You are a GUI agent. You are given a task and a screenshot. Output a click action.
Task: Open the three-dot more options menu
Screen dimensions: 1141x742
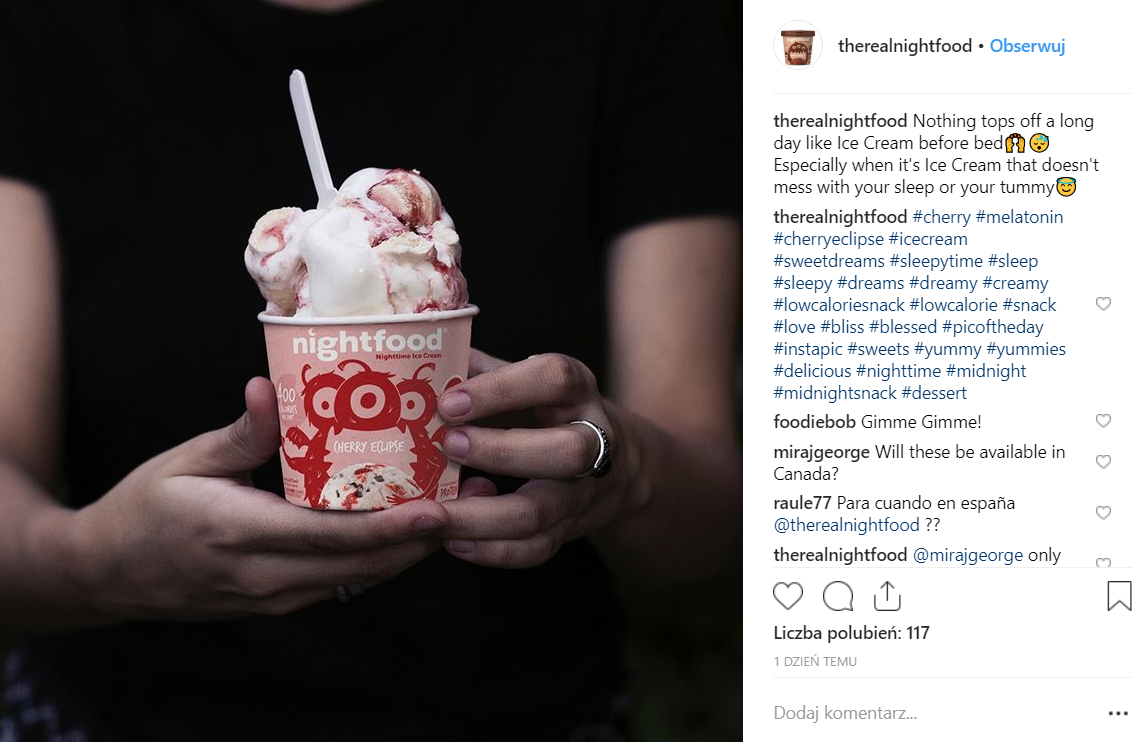click(1118, 714)
